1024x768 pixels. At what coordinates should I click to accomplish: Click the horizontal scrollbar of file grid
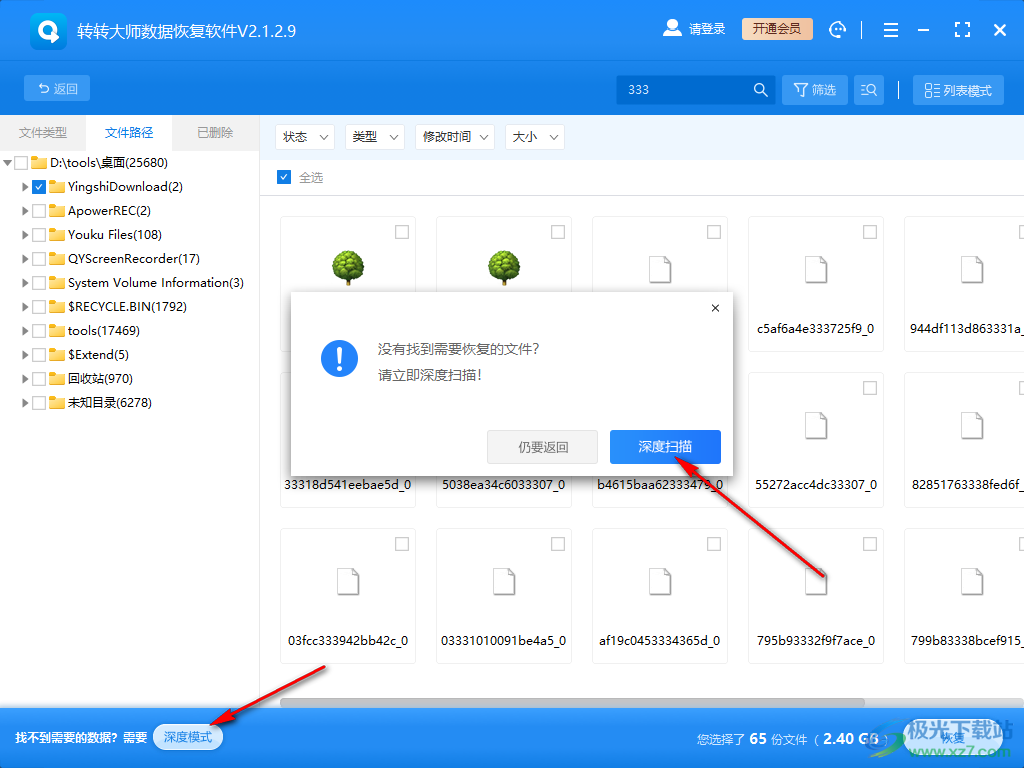coord(572,703)
